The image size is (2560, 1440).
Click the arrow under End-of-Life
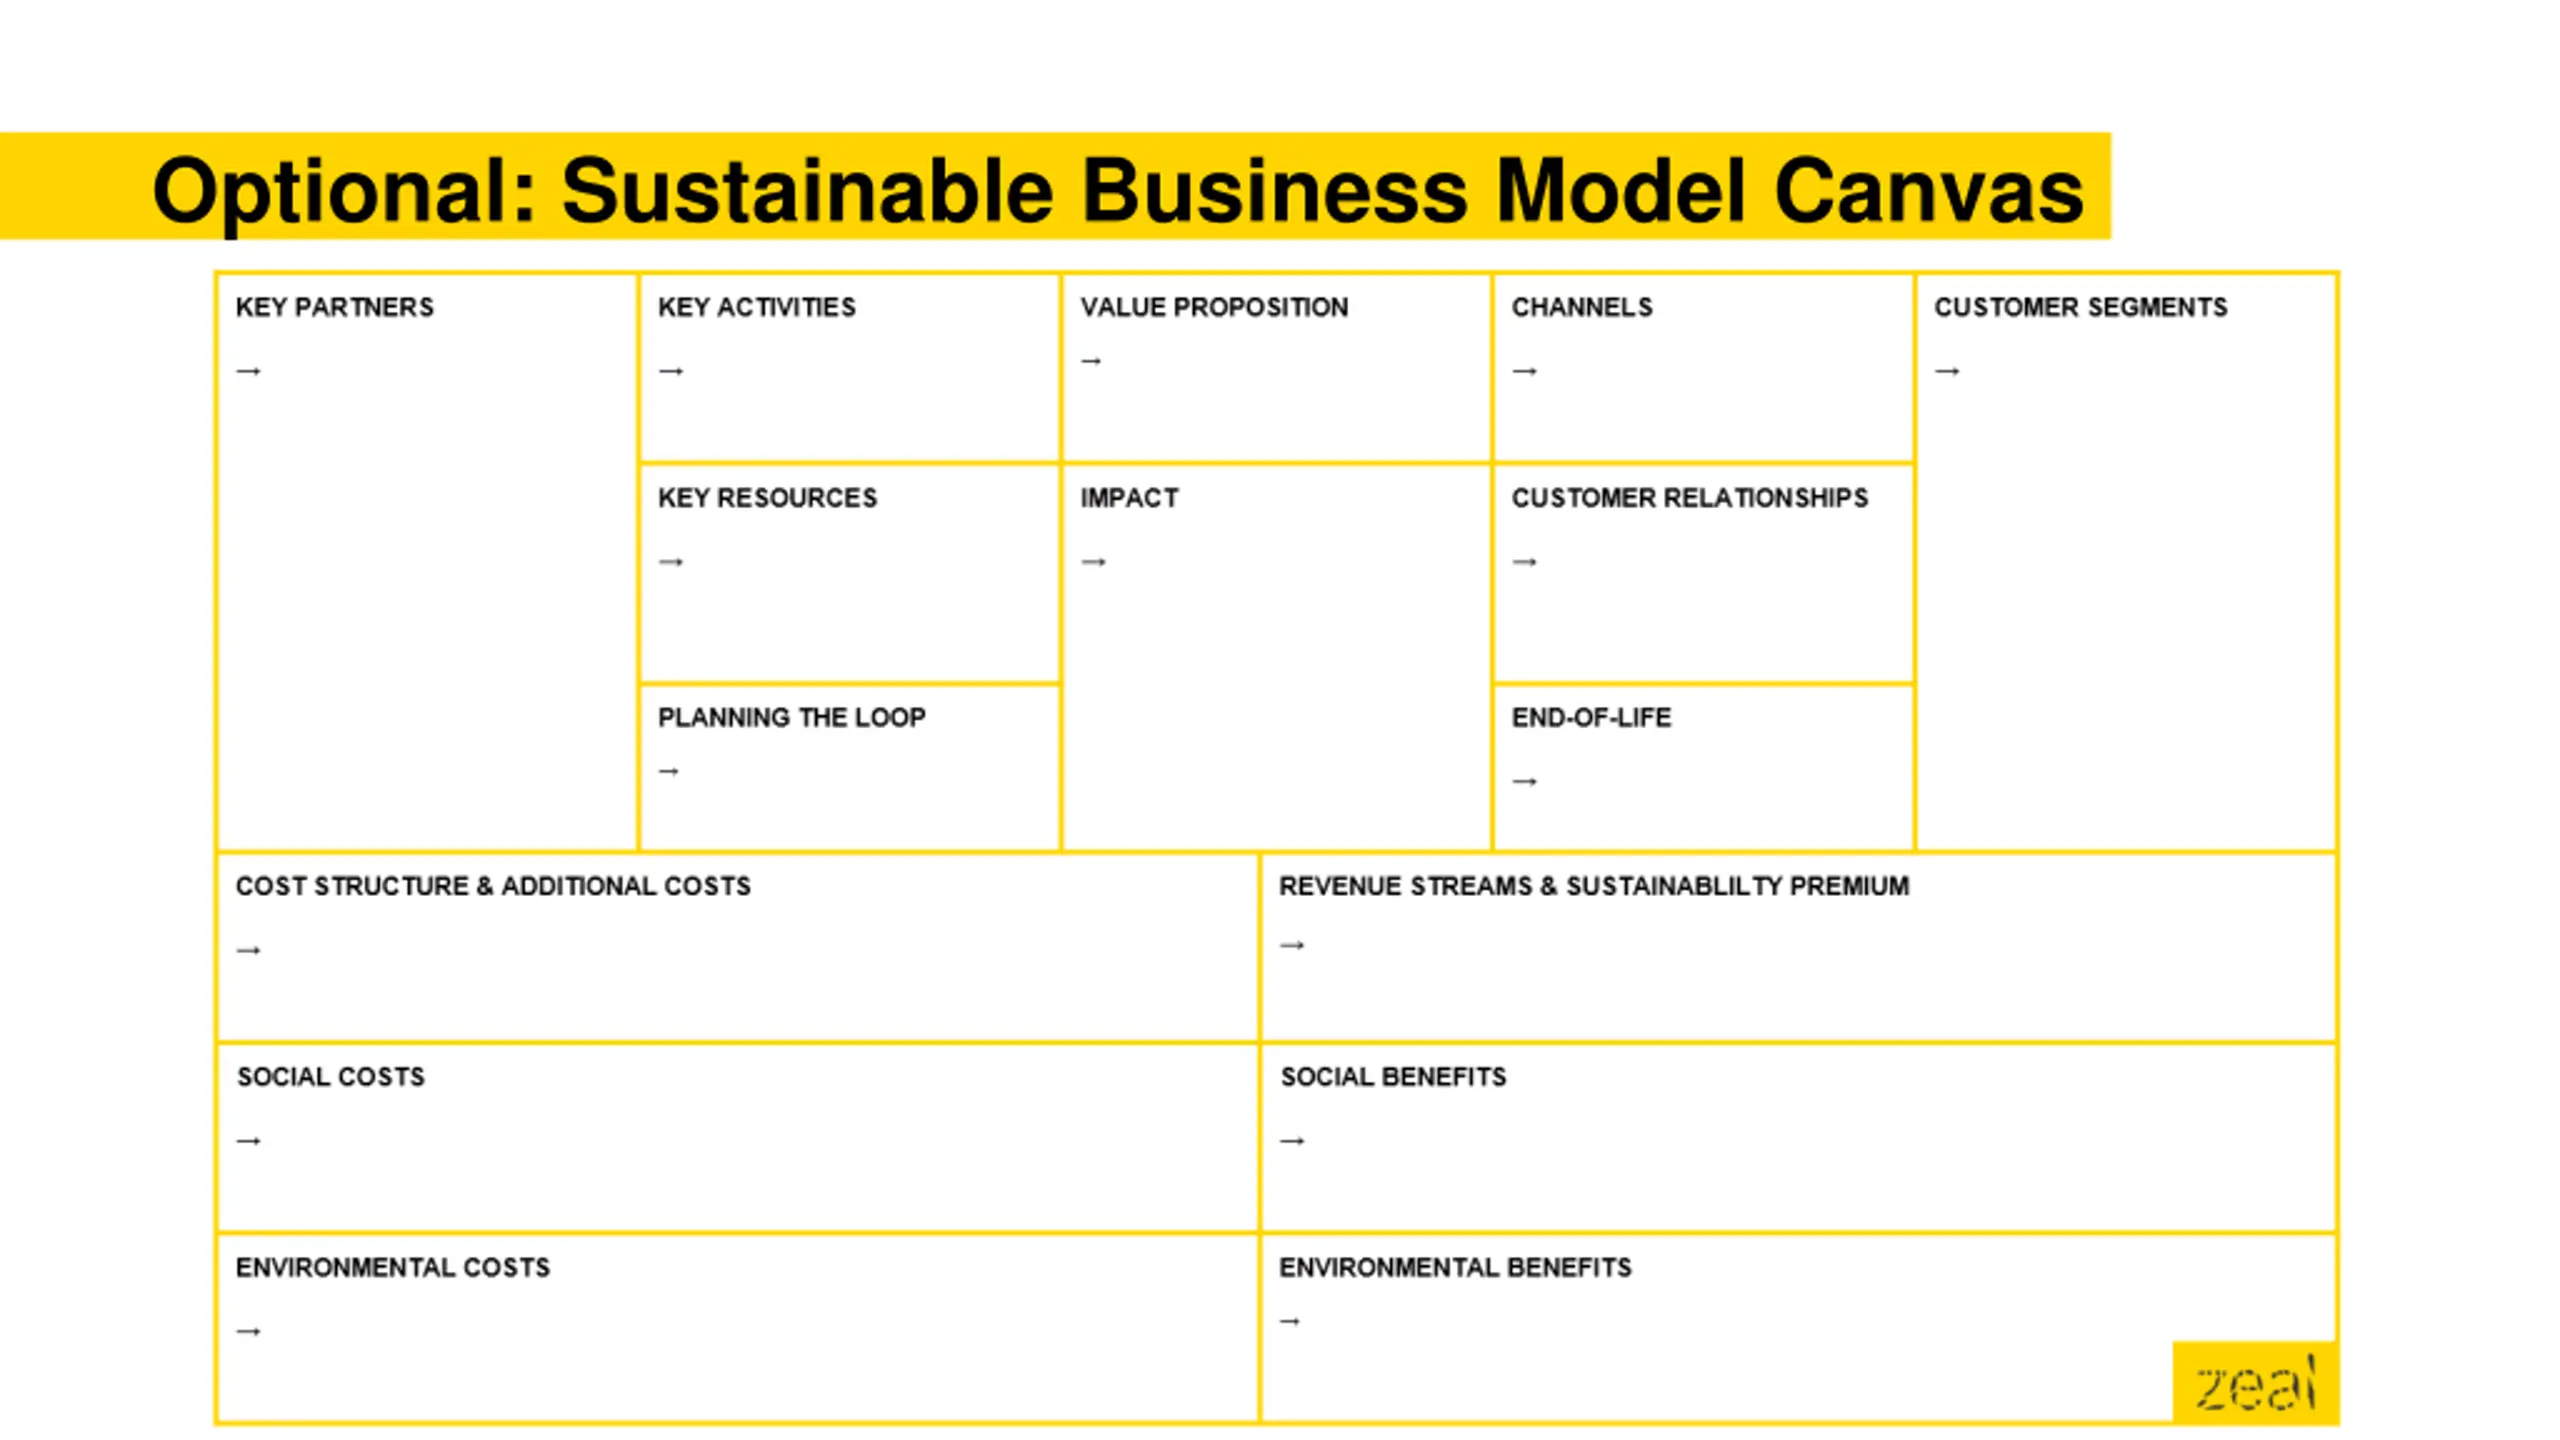[1524, 781]
